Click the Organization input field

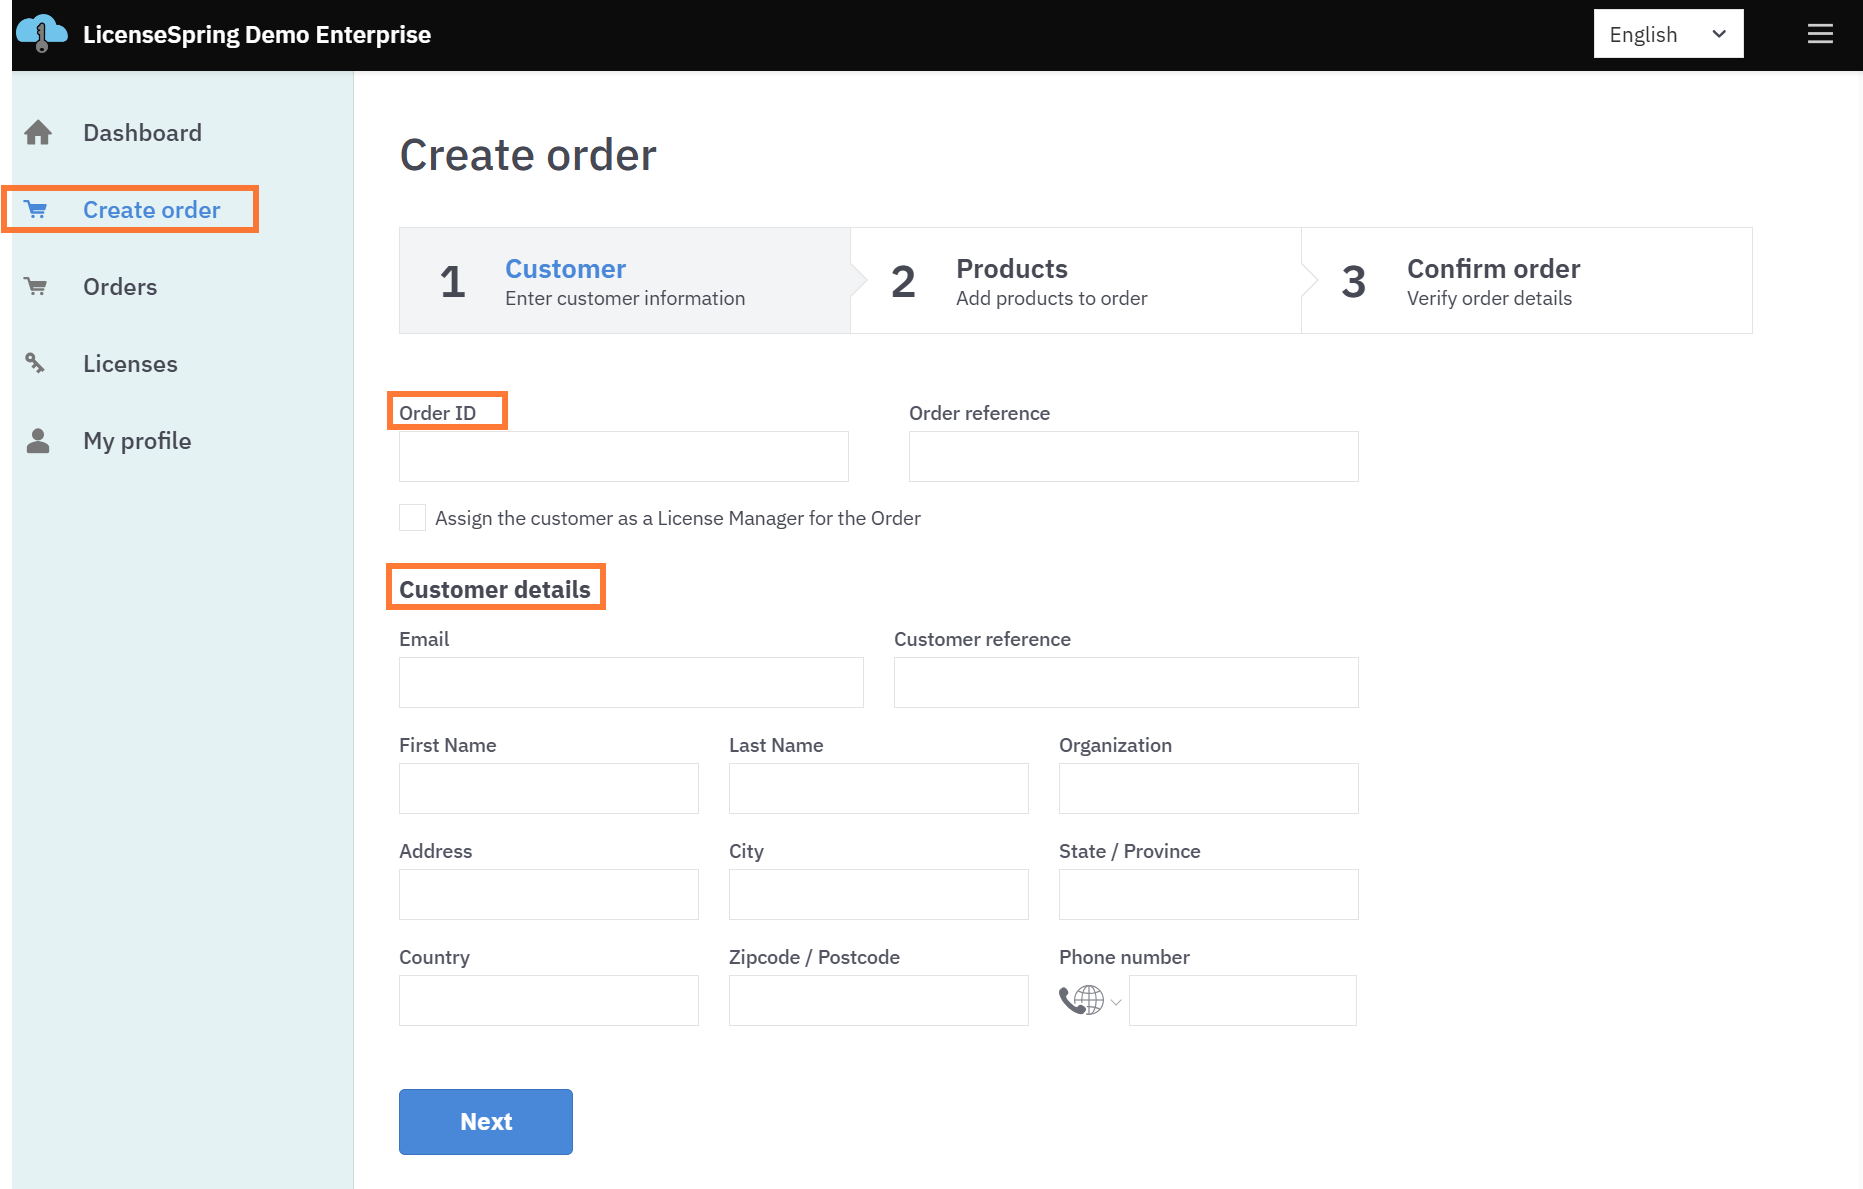tap(1208, 789)
